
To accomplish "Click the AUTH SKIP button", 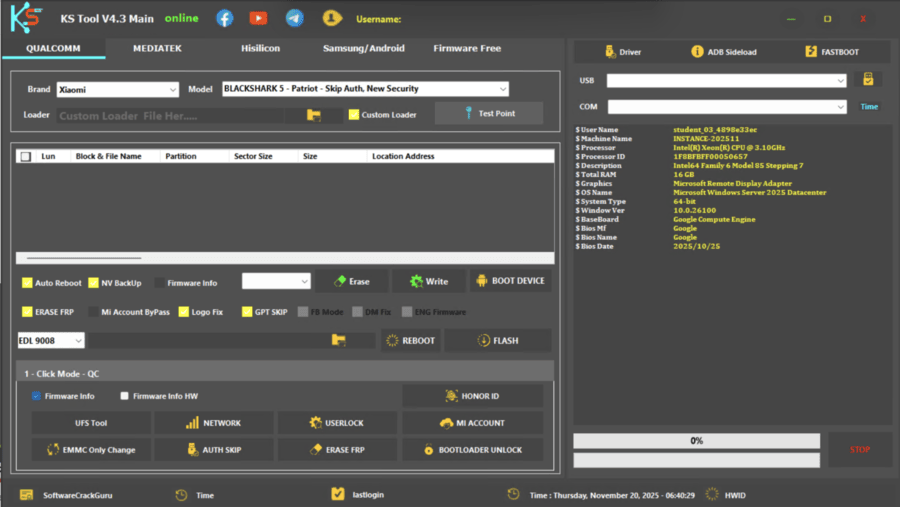I will 214,450.
